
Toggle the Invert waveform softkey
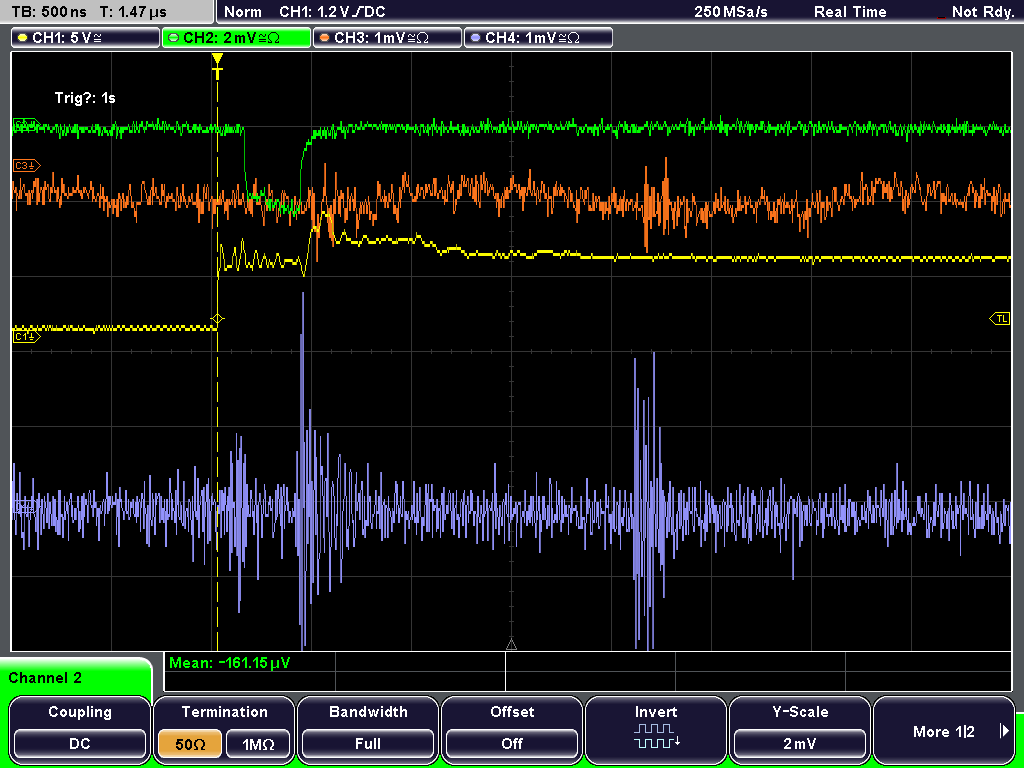[x=656, y=729]
